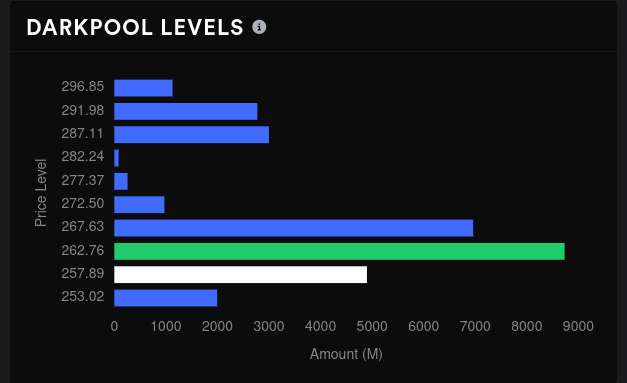Click the 262.76 price level label
This screenshot has width=627, height=383.
(x=83, y=250)
